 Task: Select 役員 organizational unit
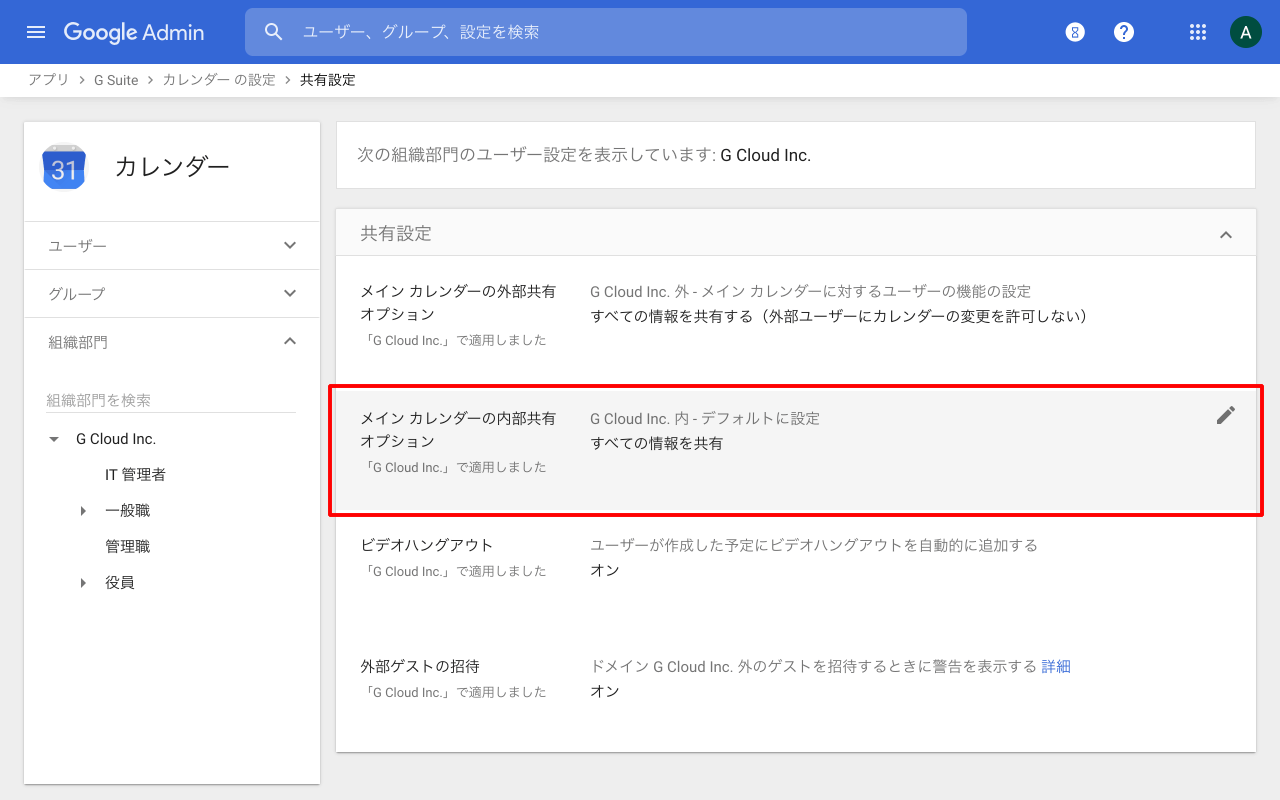(120, 583)
